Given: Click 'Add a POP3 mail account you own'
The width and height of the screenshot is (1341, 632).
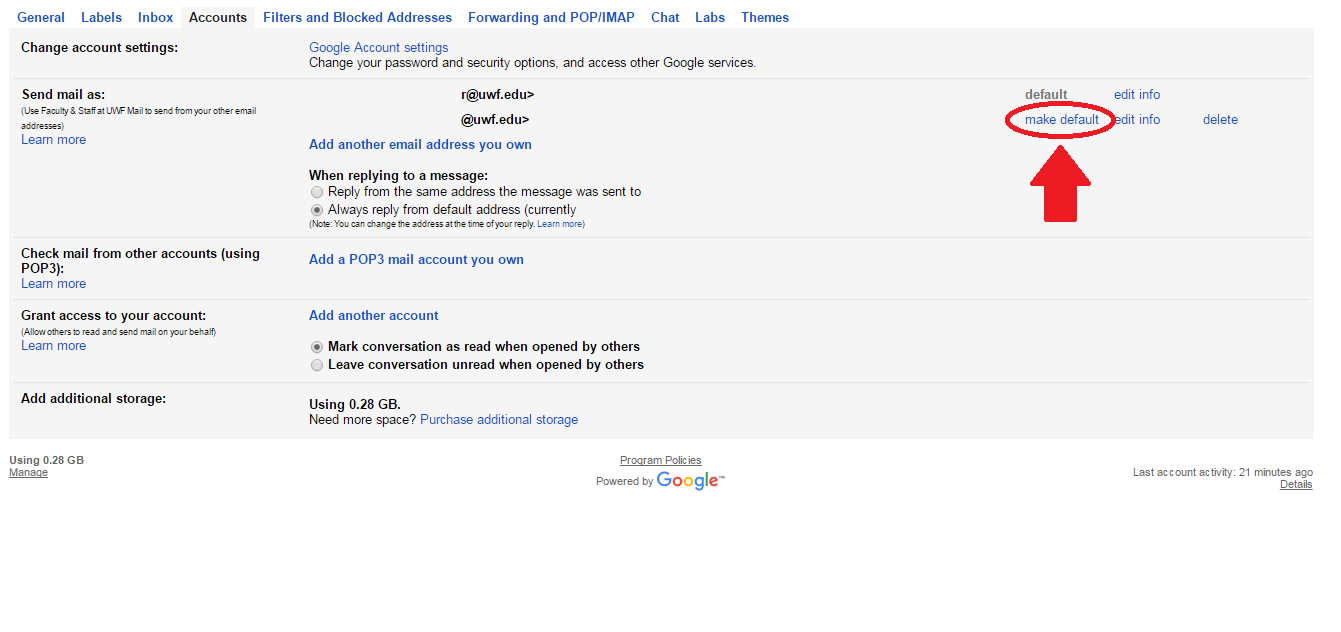Looking at the screenshot, I should 416,260.
